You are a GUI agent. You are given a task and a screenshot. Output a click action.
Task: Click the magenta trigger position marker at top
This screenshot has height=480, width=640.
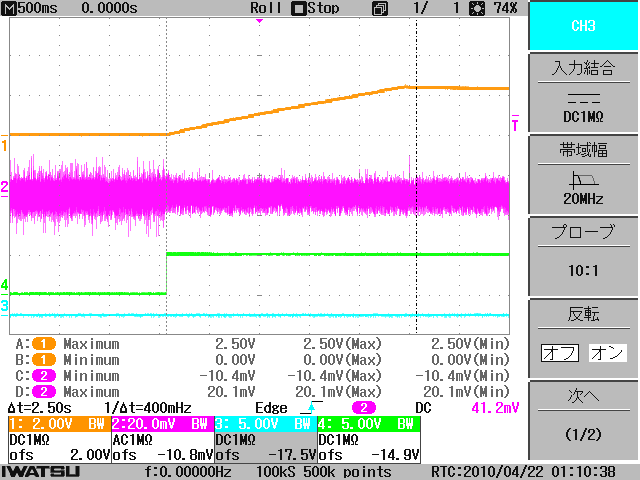point(259,21)
